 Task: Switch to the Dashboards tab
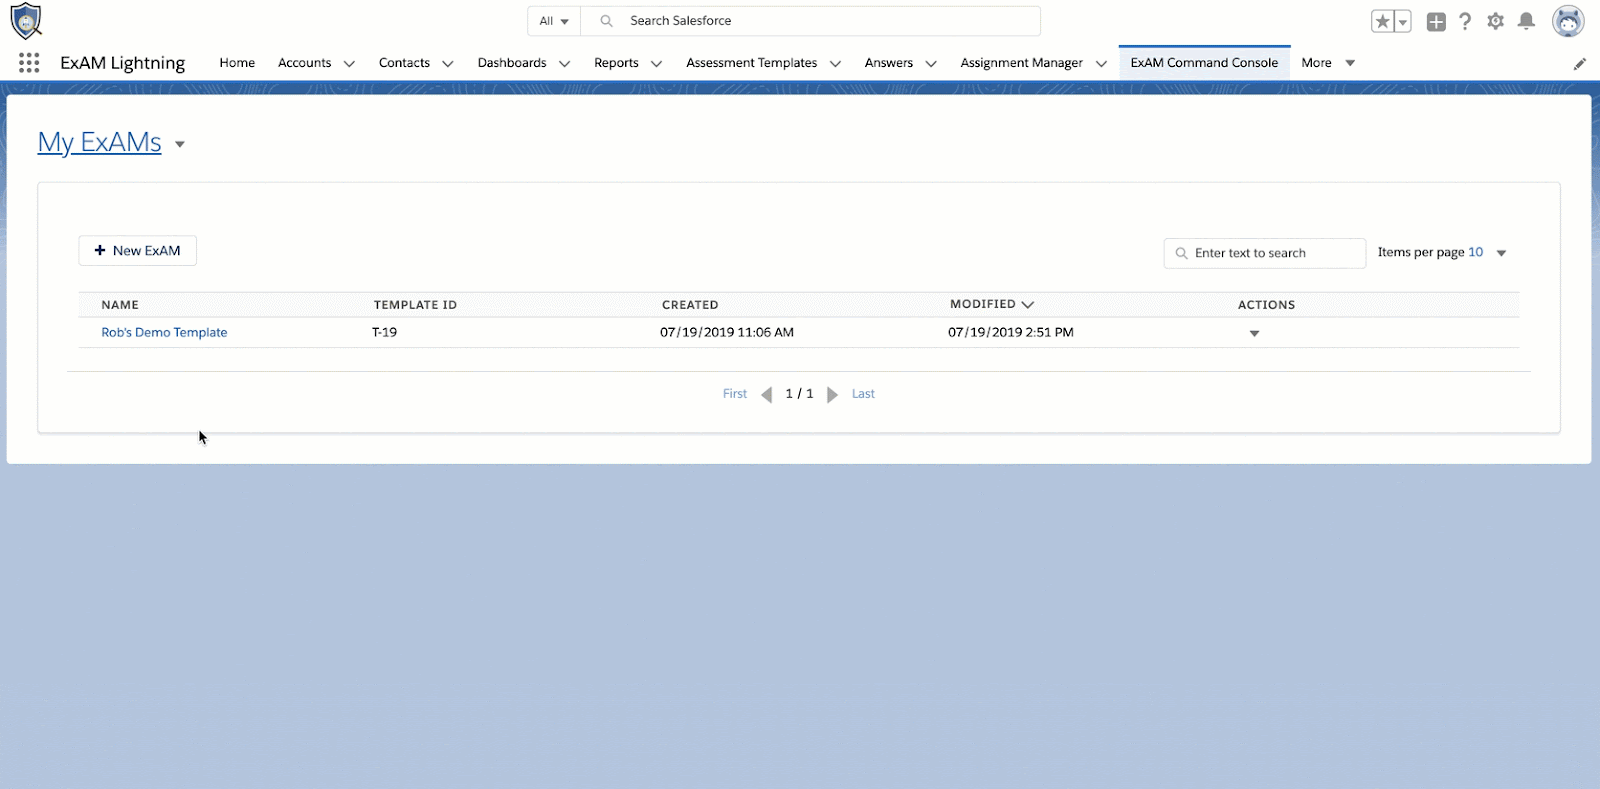(x=512, y=63)
